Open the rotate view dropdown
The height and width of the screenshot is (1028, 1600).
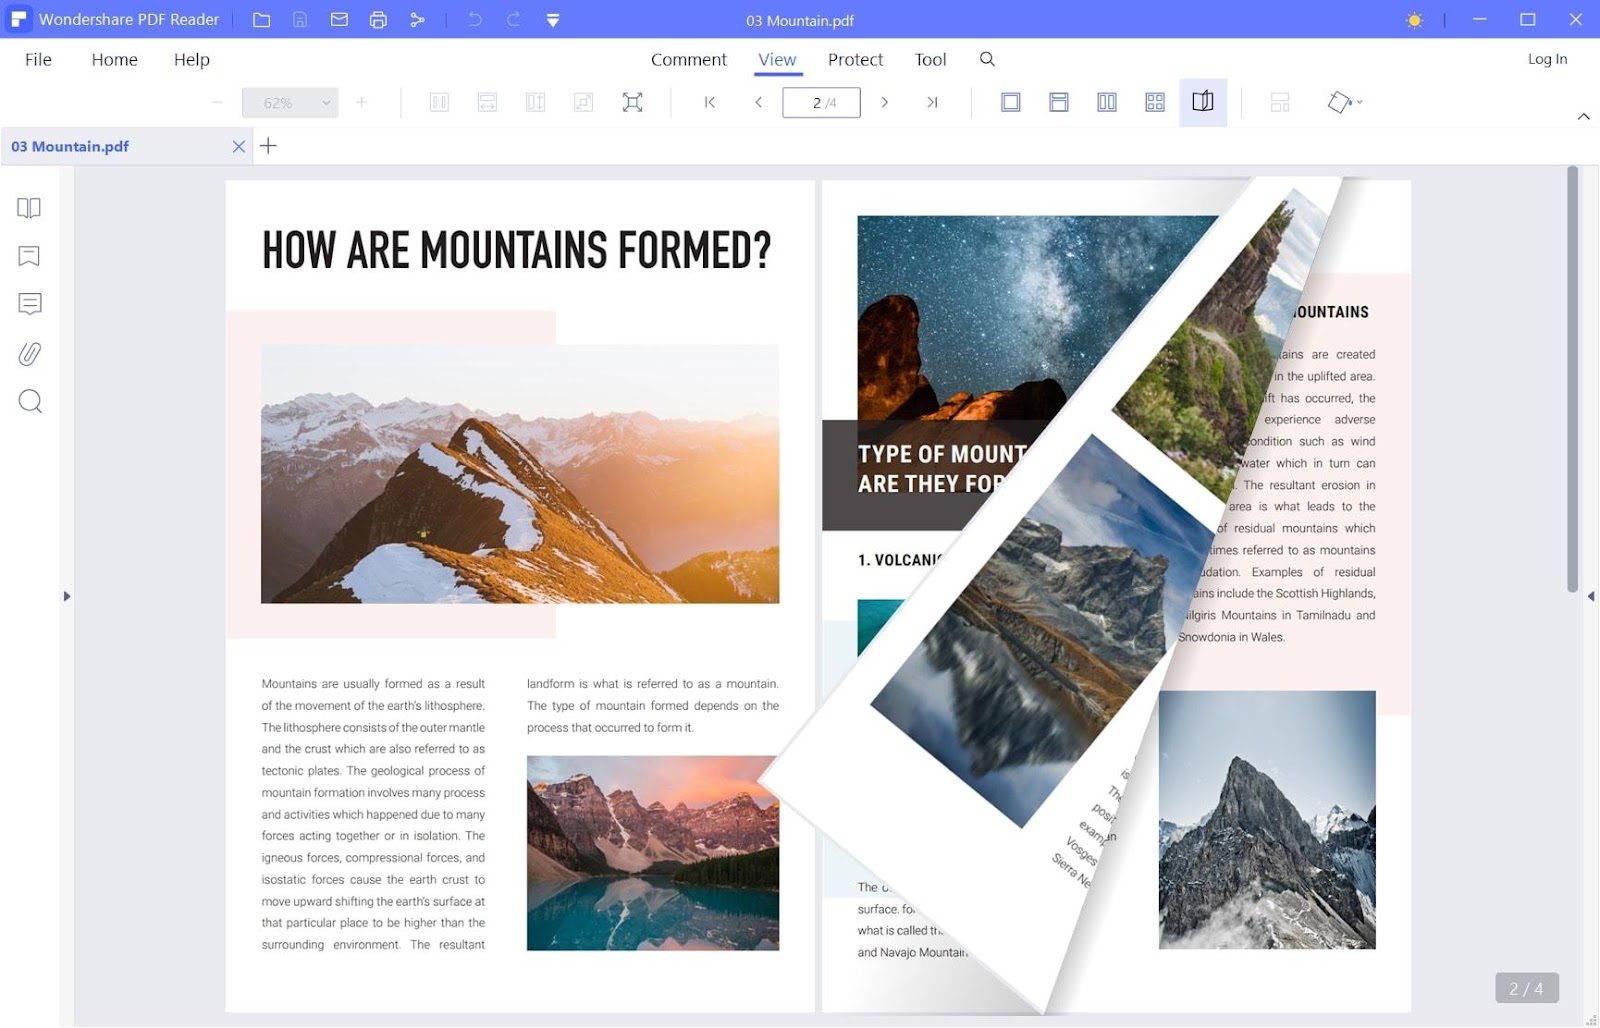tap(1345, 102)
